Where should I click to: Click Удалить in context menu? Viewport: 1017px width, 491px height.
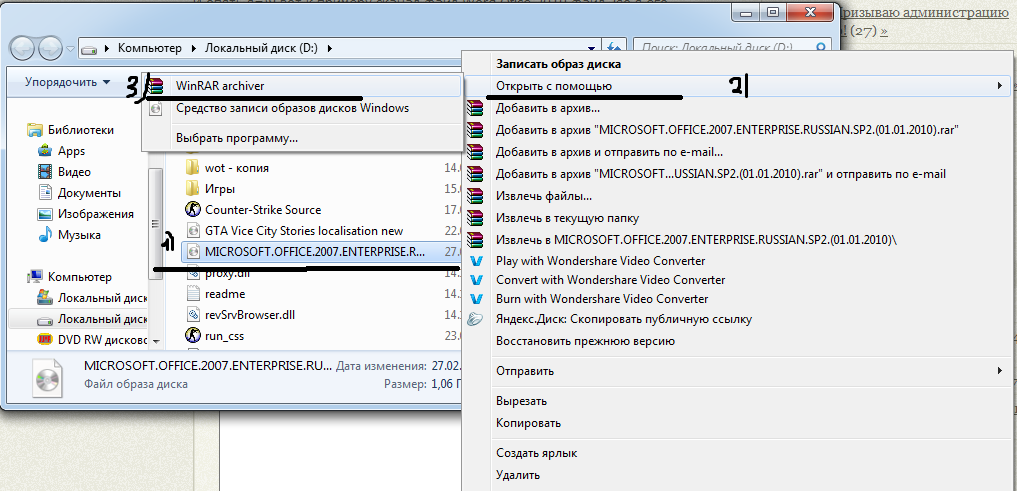[518, 475]
